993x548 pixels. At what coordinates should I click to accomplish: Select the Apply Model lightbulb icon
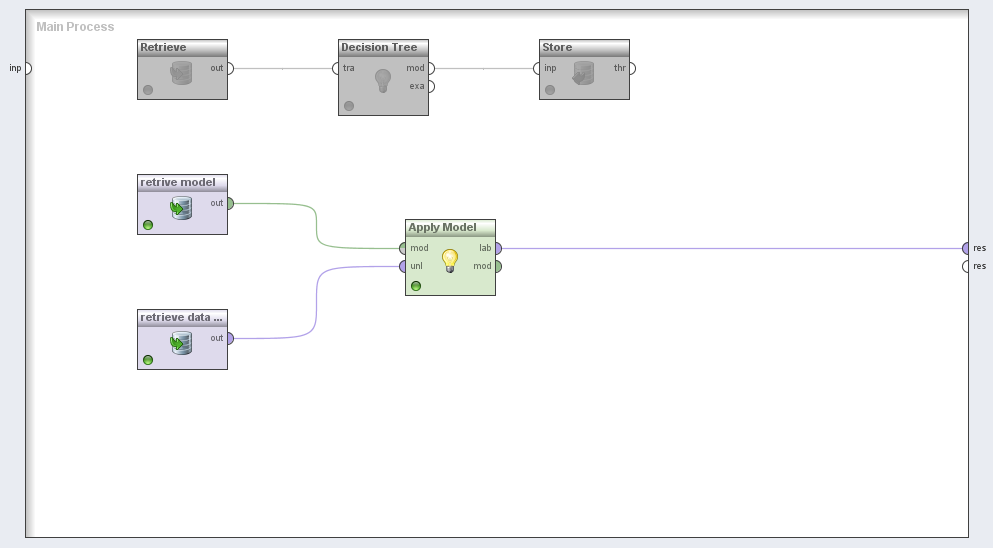point(450,261)
